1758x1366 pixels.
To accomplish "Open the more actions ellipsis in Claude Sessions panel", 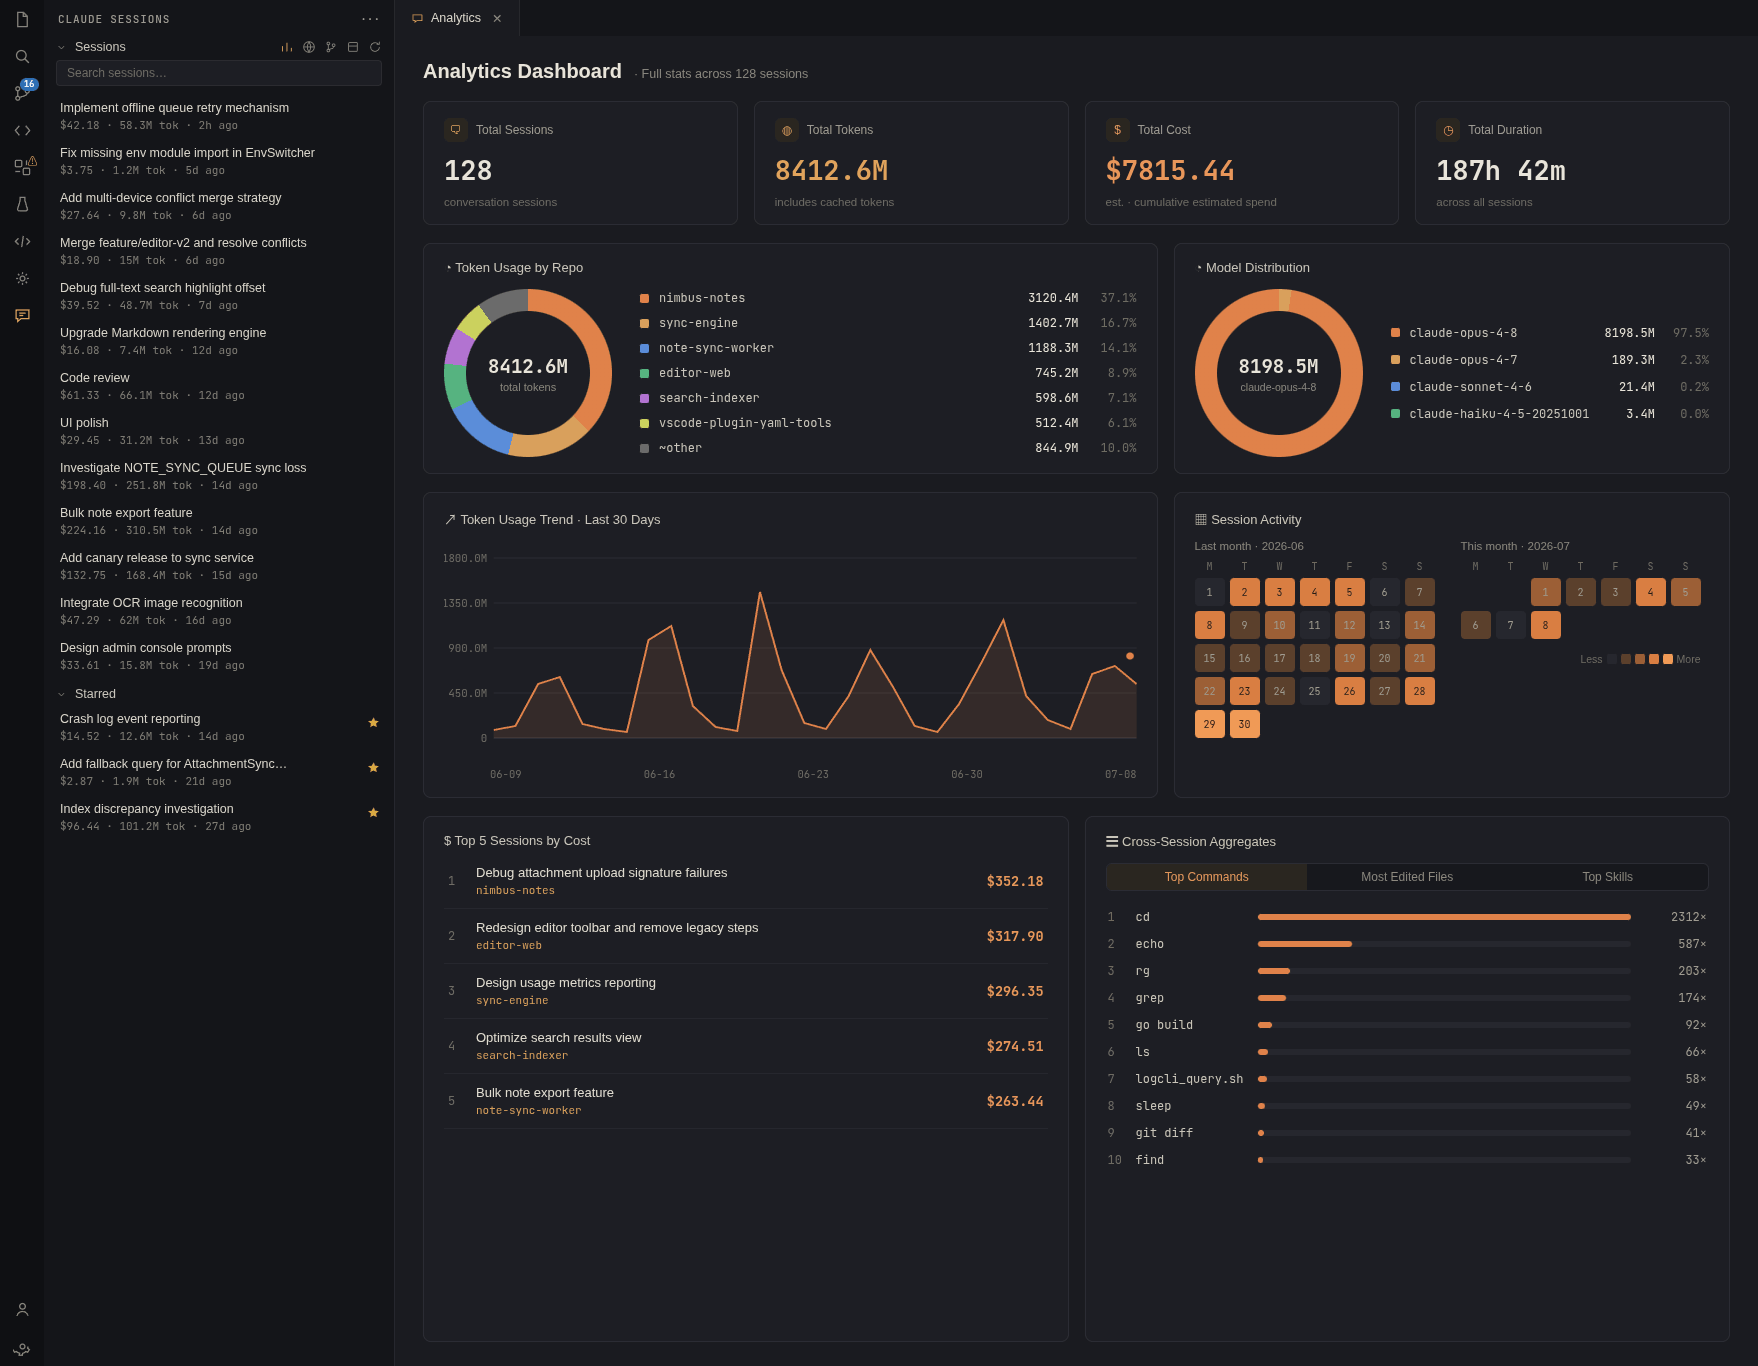I will pyautogui.click(x=370, y=19).
